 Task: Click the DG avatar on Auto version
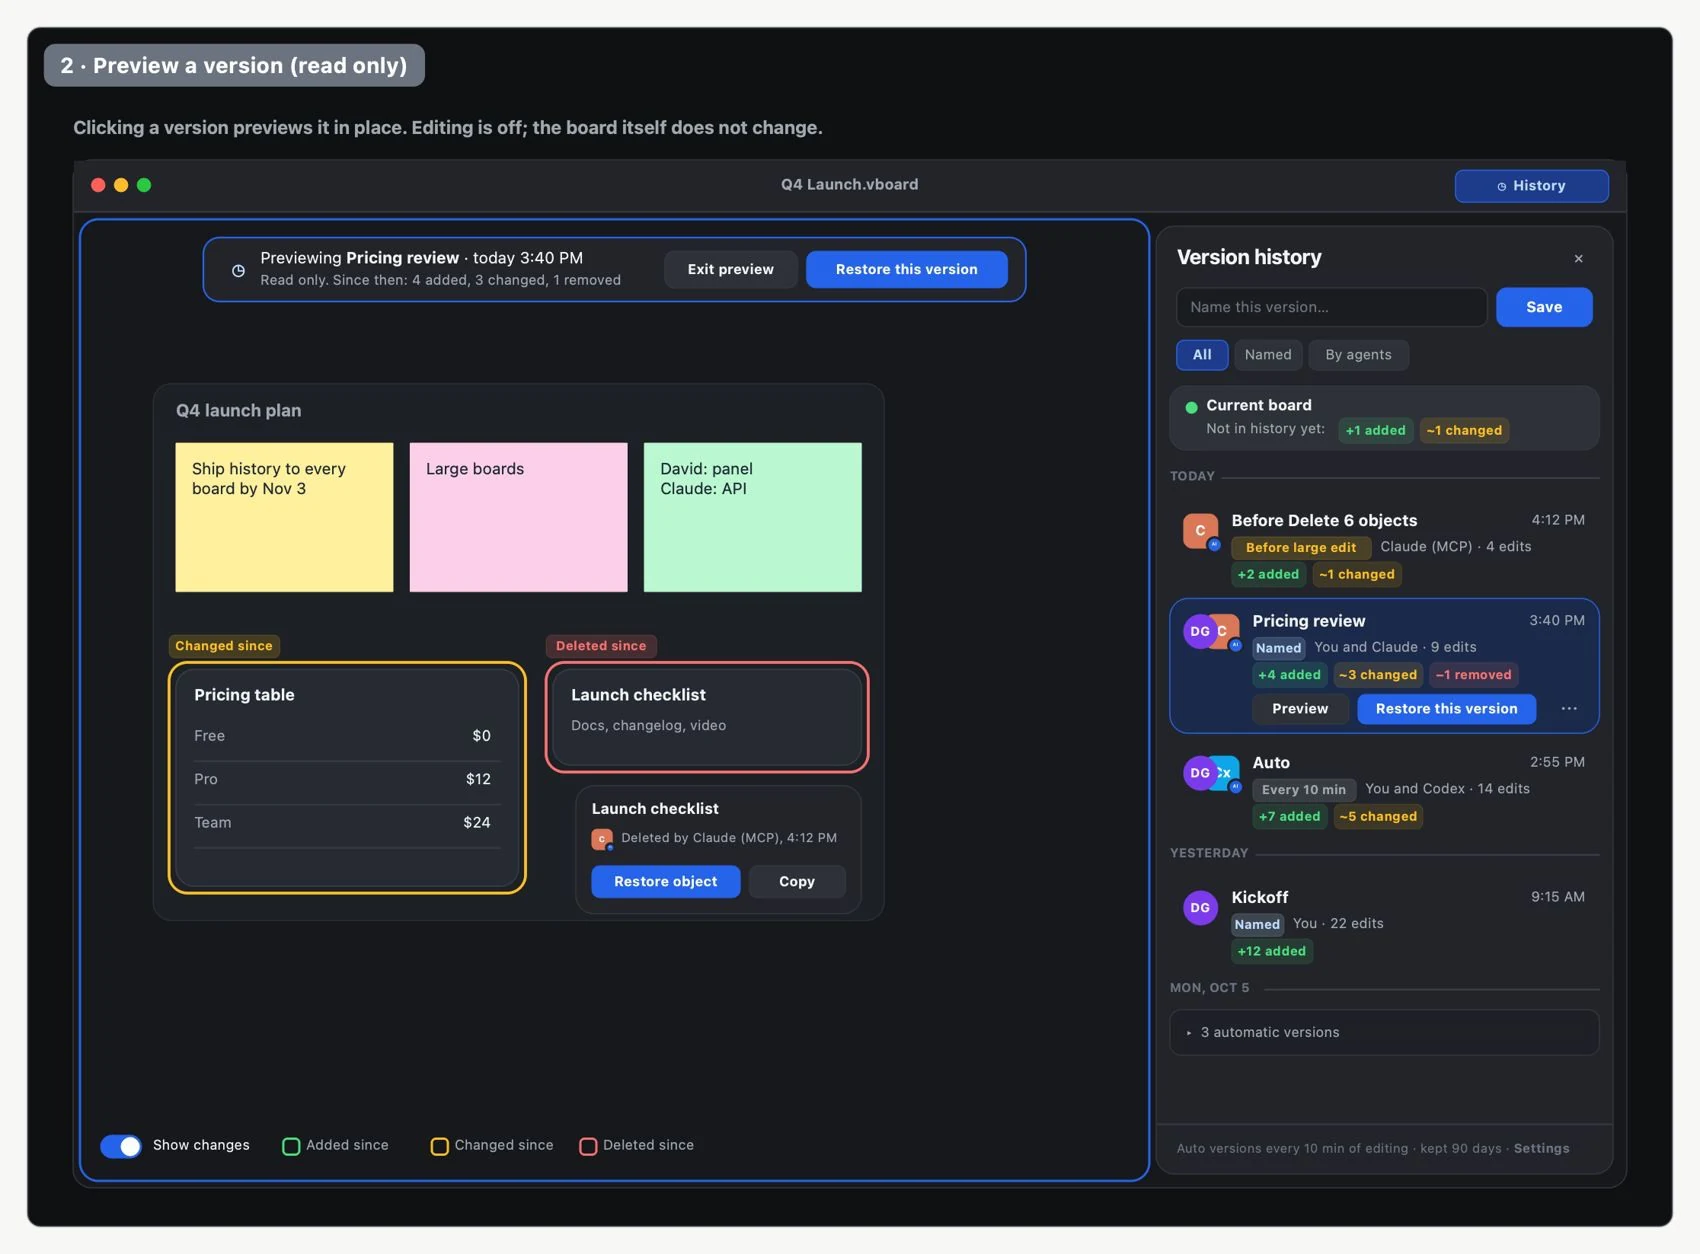pos(1198,773)
